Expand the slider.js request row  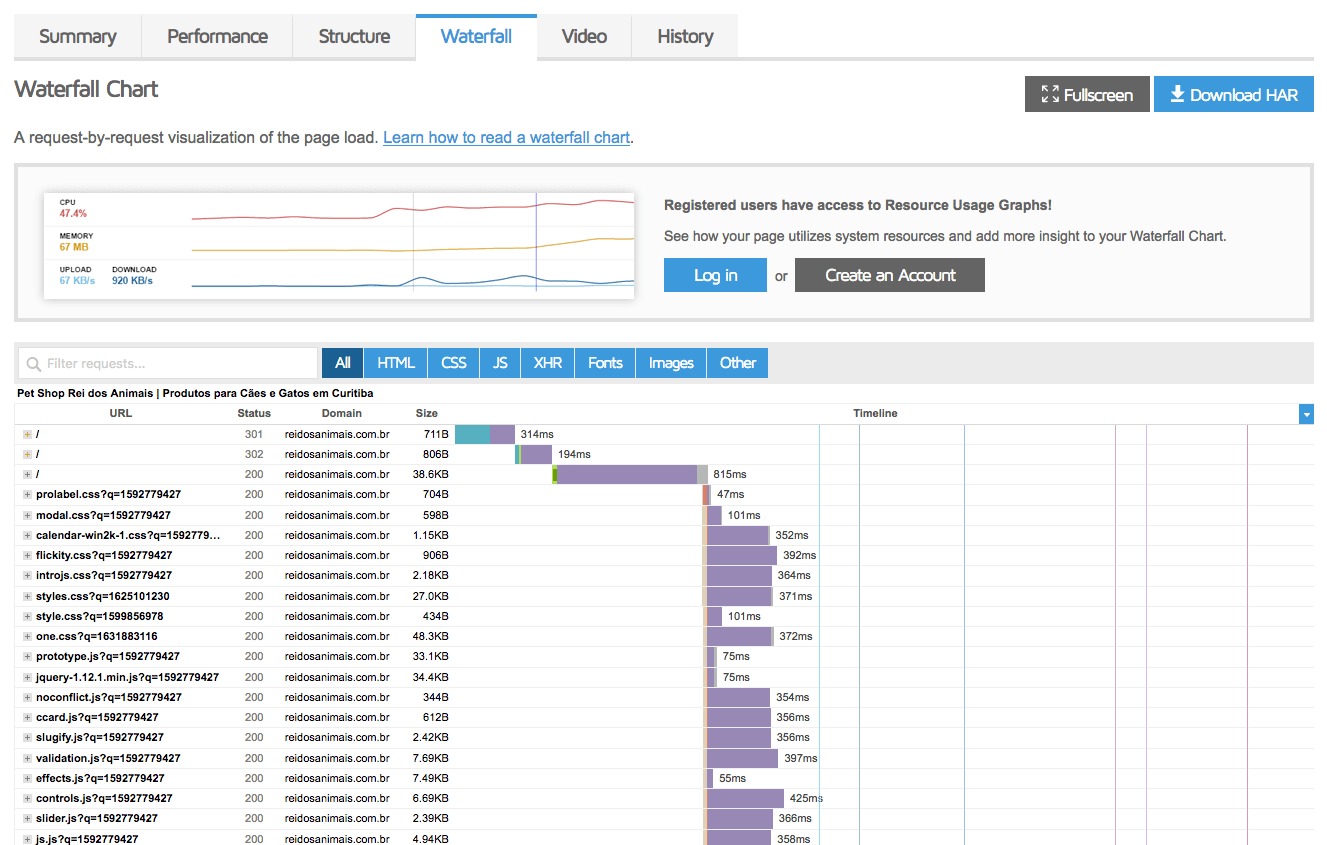pyautogui.click(x=28, y=818)
